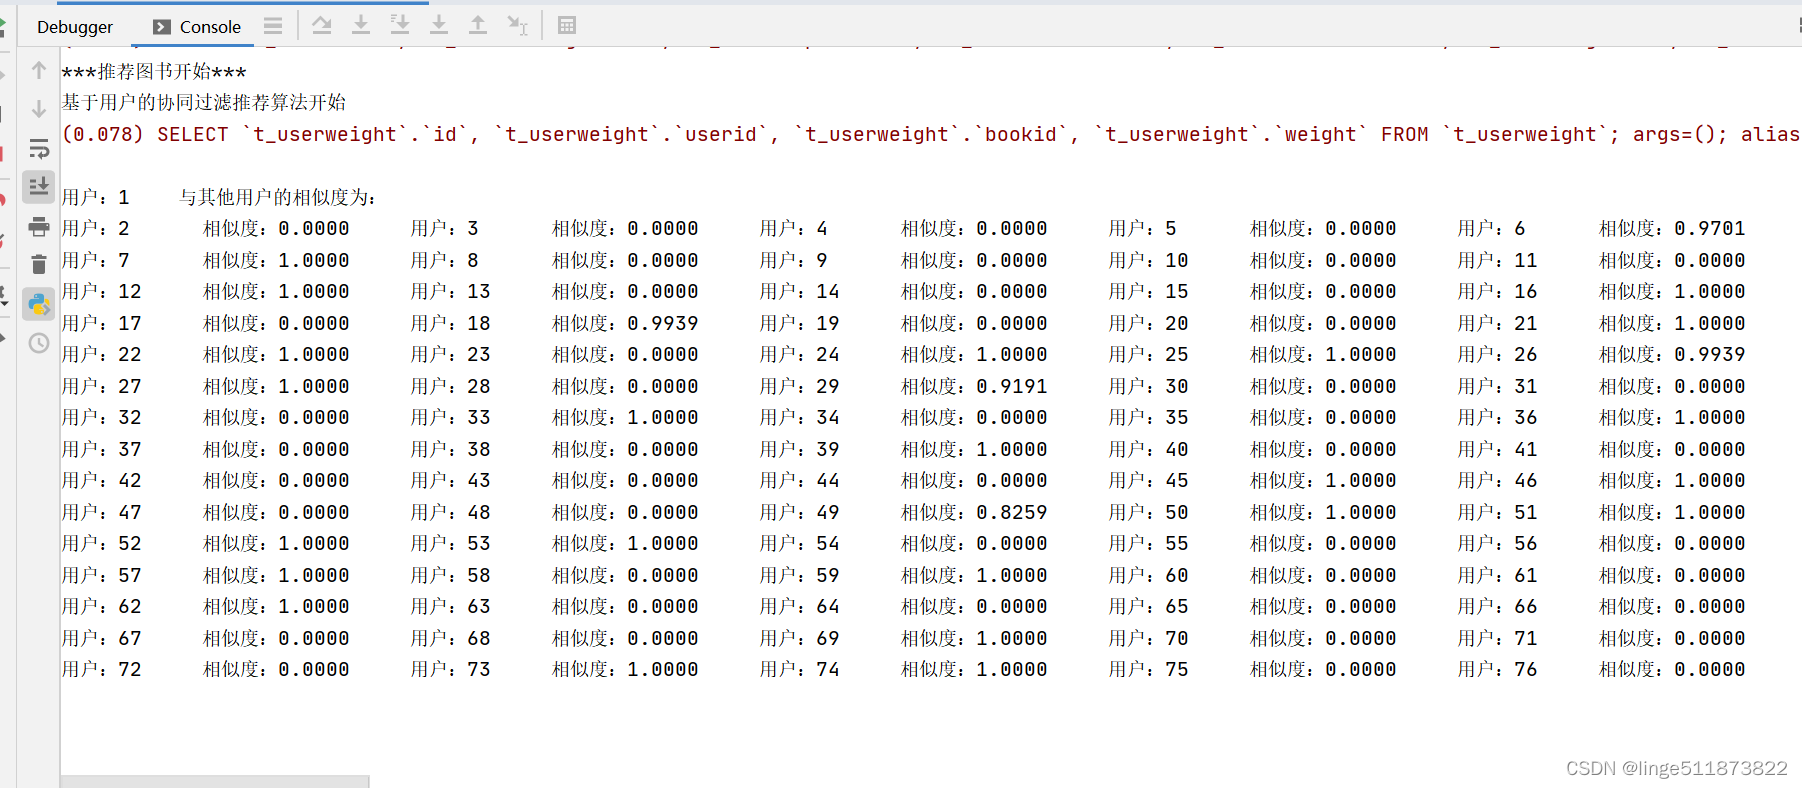Open command history clock icon
This screenshot has width=1802, height=788.
[x=39, y=343]
